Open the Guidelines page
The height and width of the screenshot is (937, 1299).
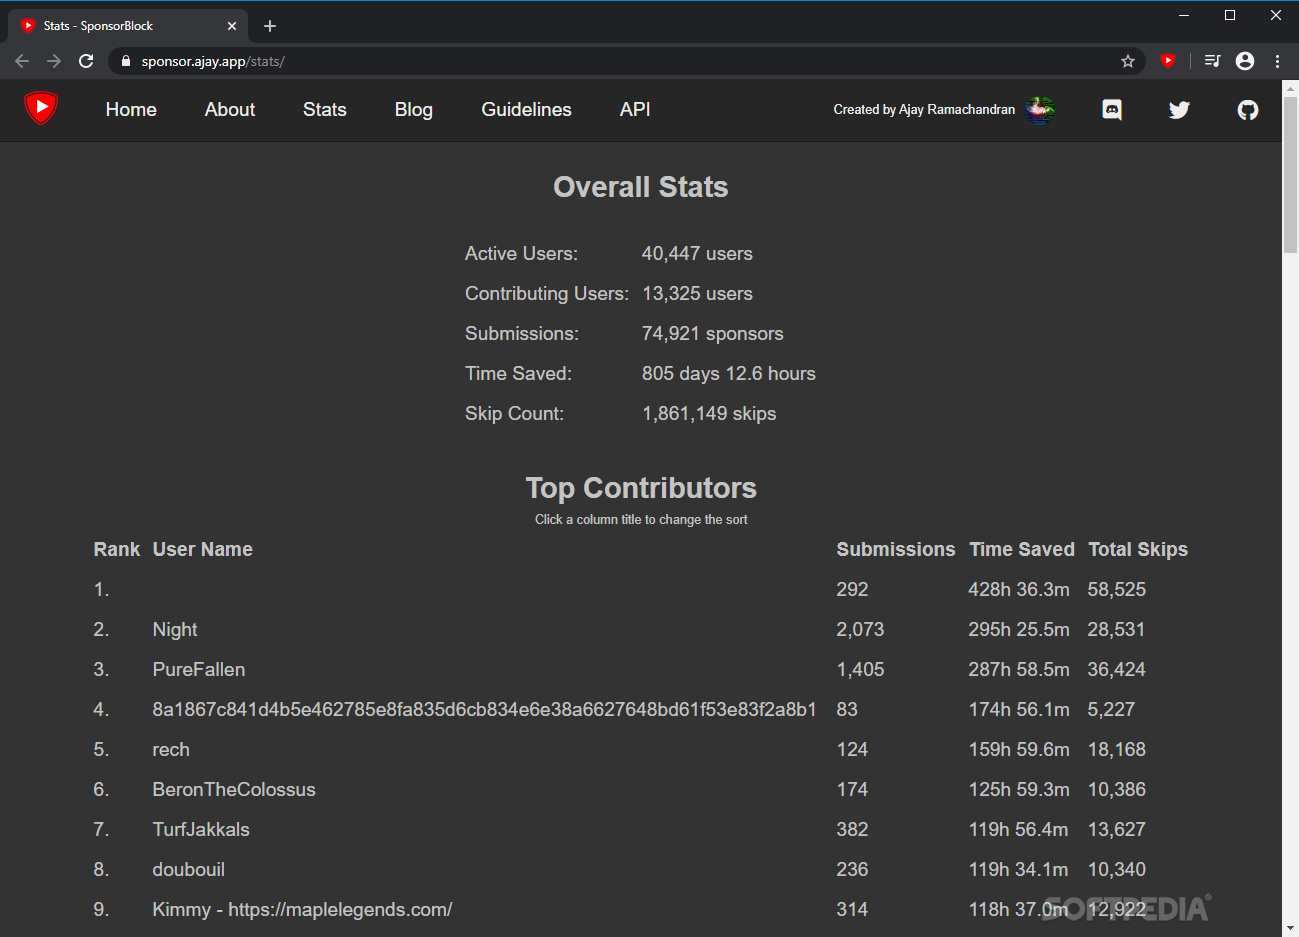click(x=527, y=110)
